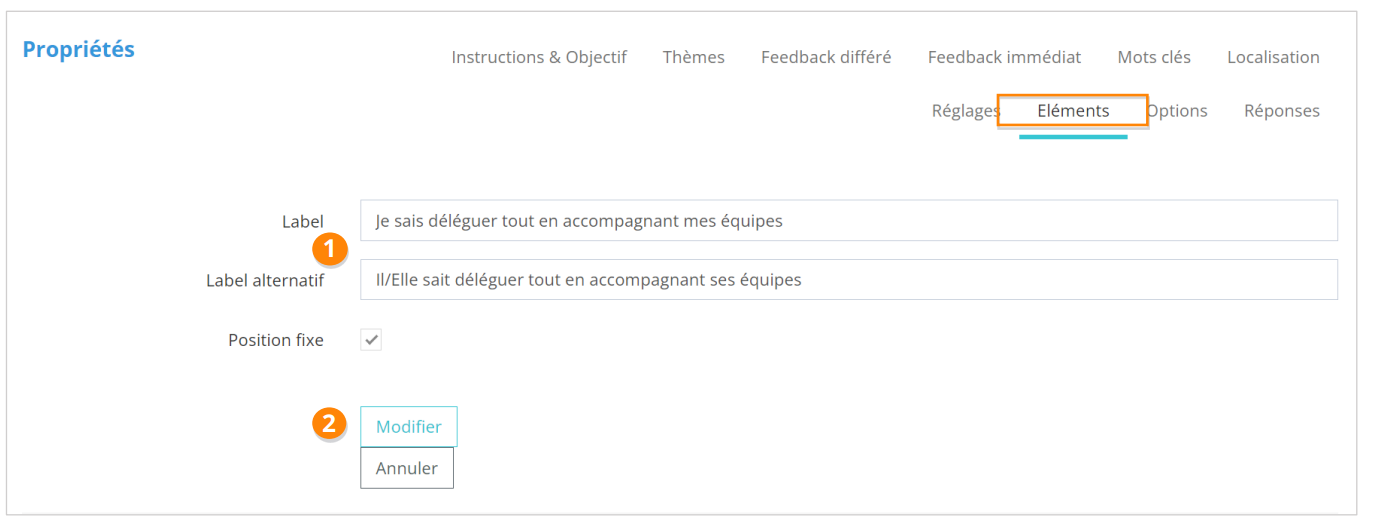The height and width of the screenshot is (521, 1373).
Task: Go to the Feedback immédiat tab
Action: pyautogui.click(x=1004, y=57)
